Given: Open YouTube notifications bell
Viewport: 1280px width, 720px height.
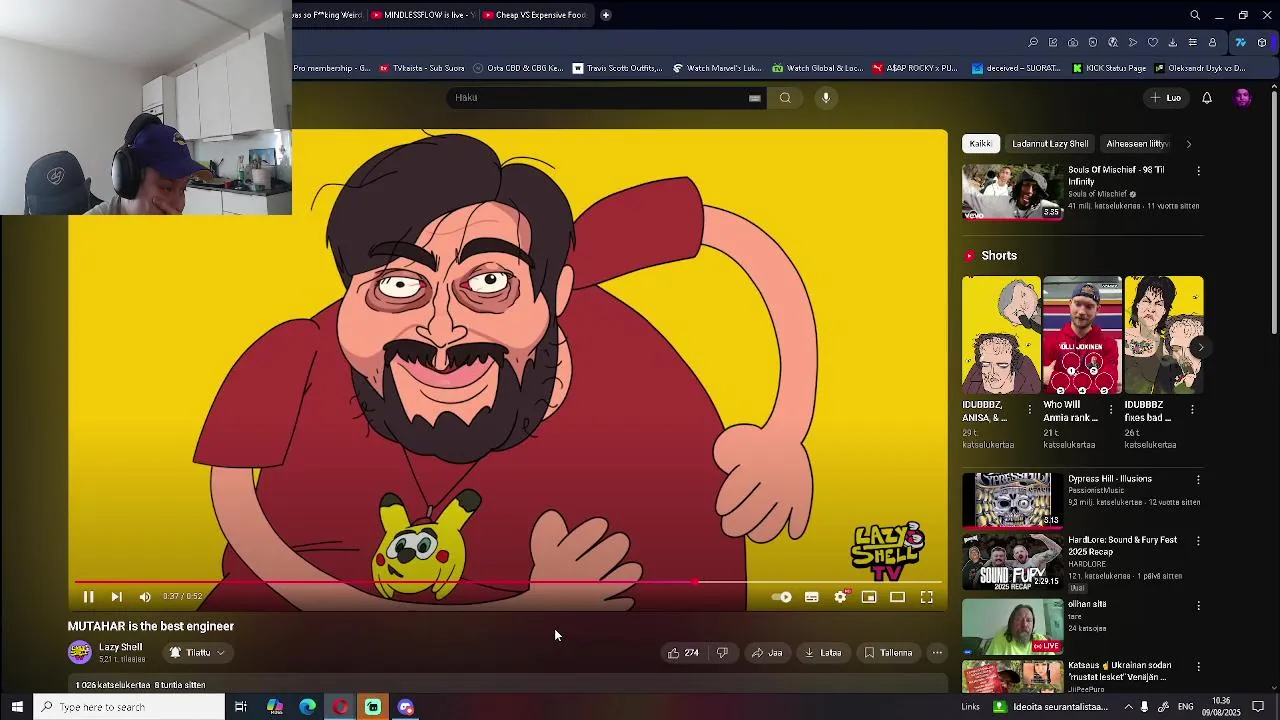Looking at the screenshot, I should click(x=1207, y=98).
